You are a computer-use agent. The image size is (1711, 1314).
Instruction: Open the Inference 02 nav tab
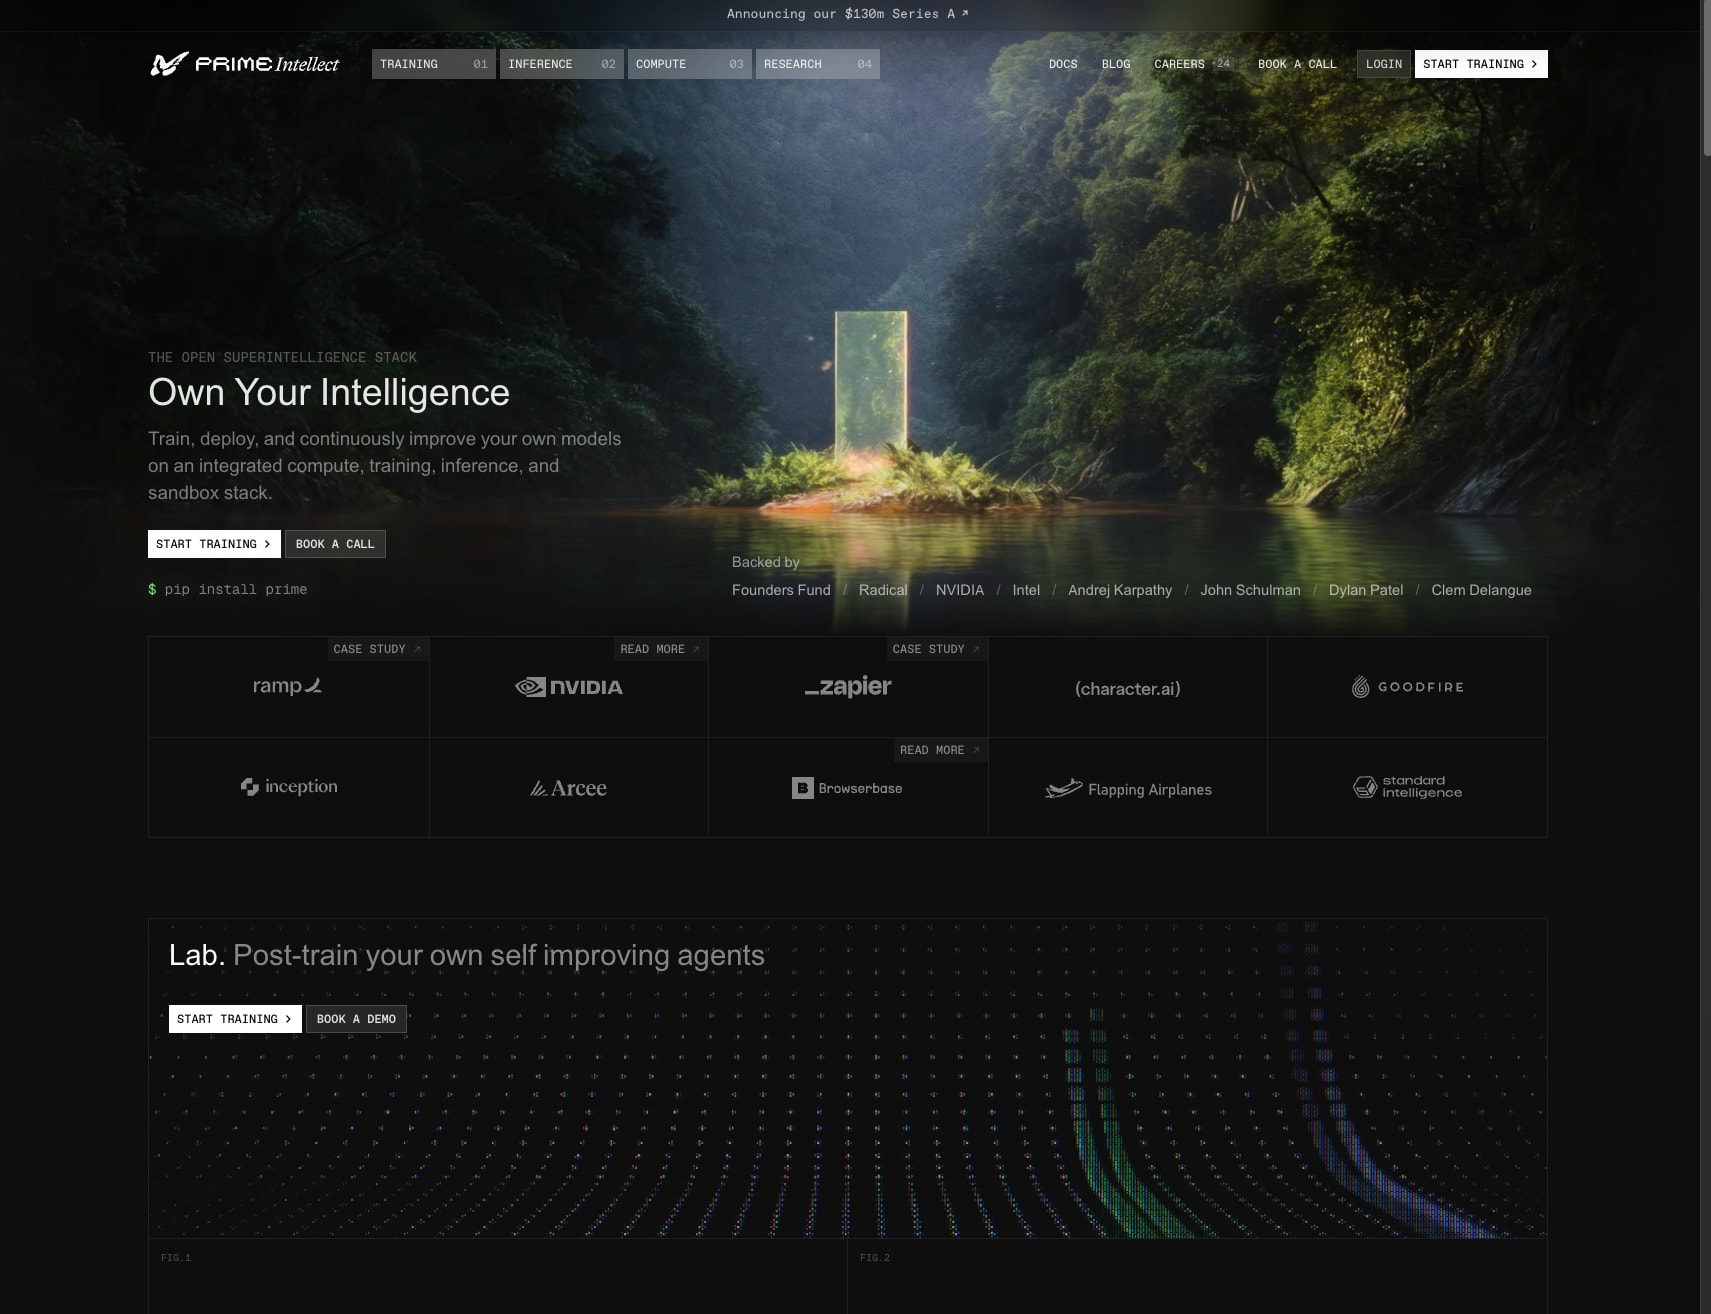click(562, 64)
